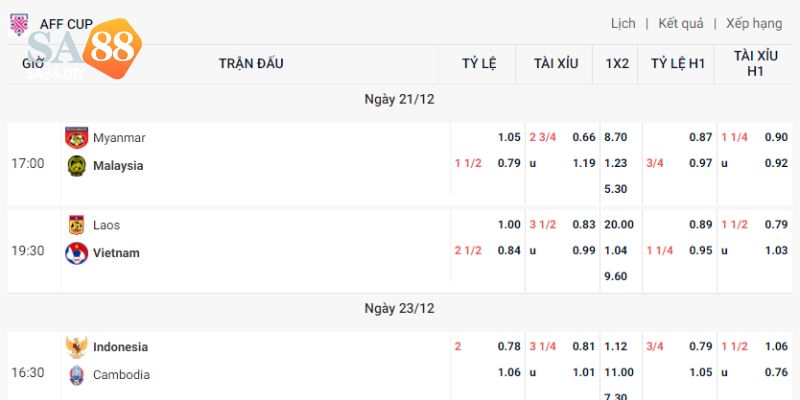Click the Laos team flag icon
The image size is (800, 400).
click(76, 225)
